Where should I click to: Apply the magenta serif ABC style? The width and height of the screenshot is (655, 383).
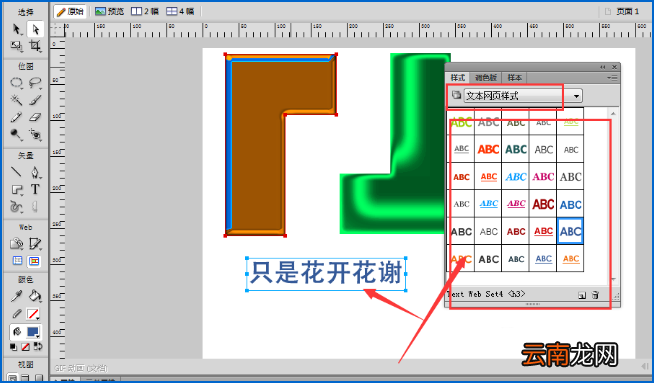[x=543, y=177]
